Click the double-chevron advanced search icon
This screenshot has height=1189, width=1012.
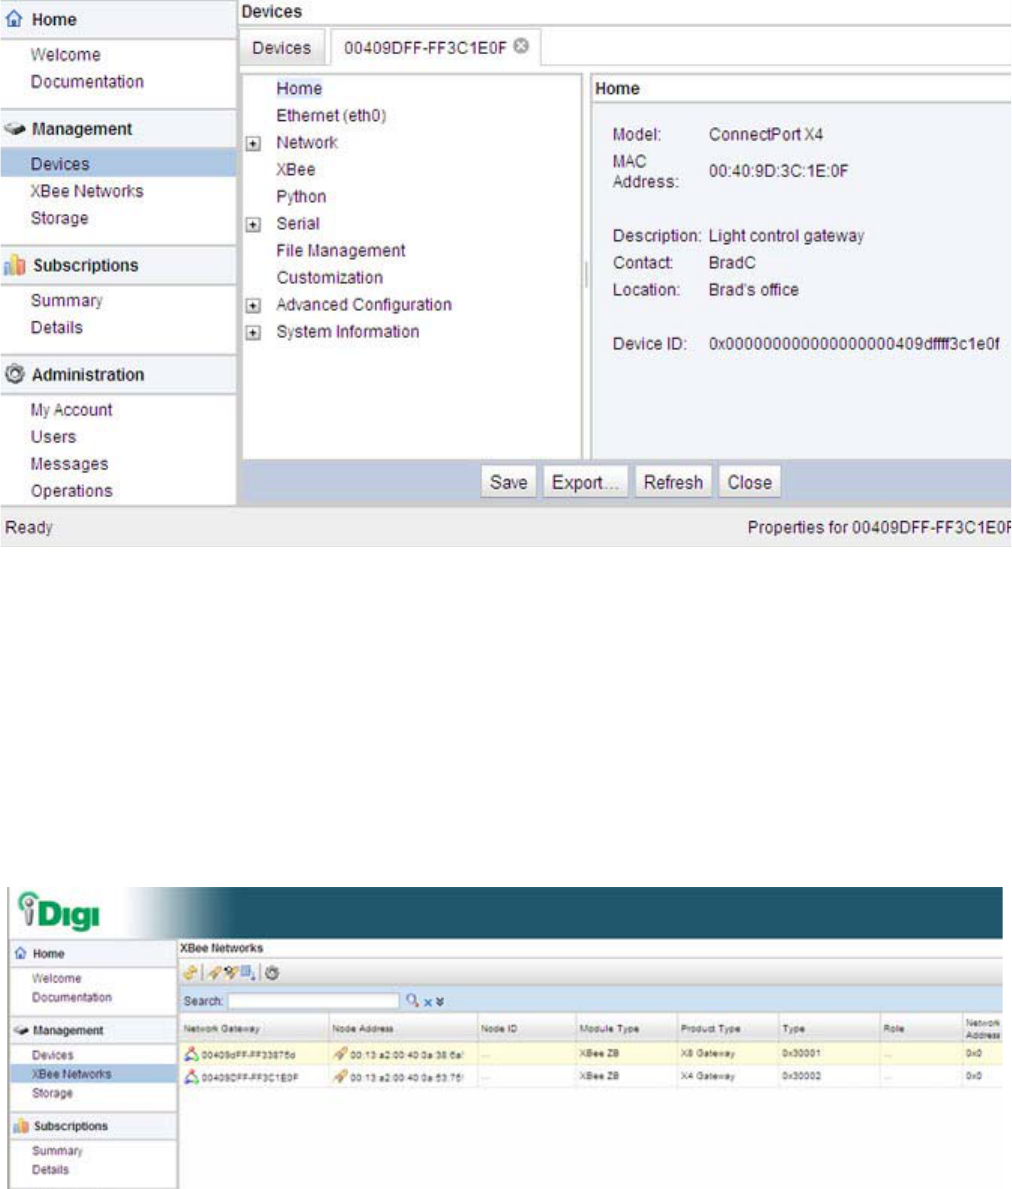click(x=440, y=1002)
